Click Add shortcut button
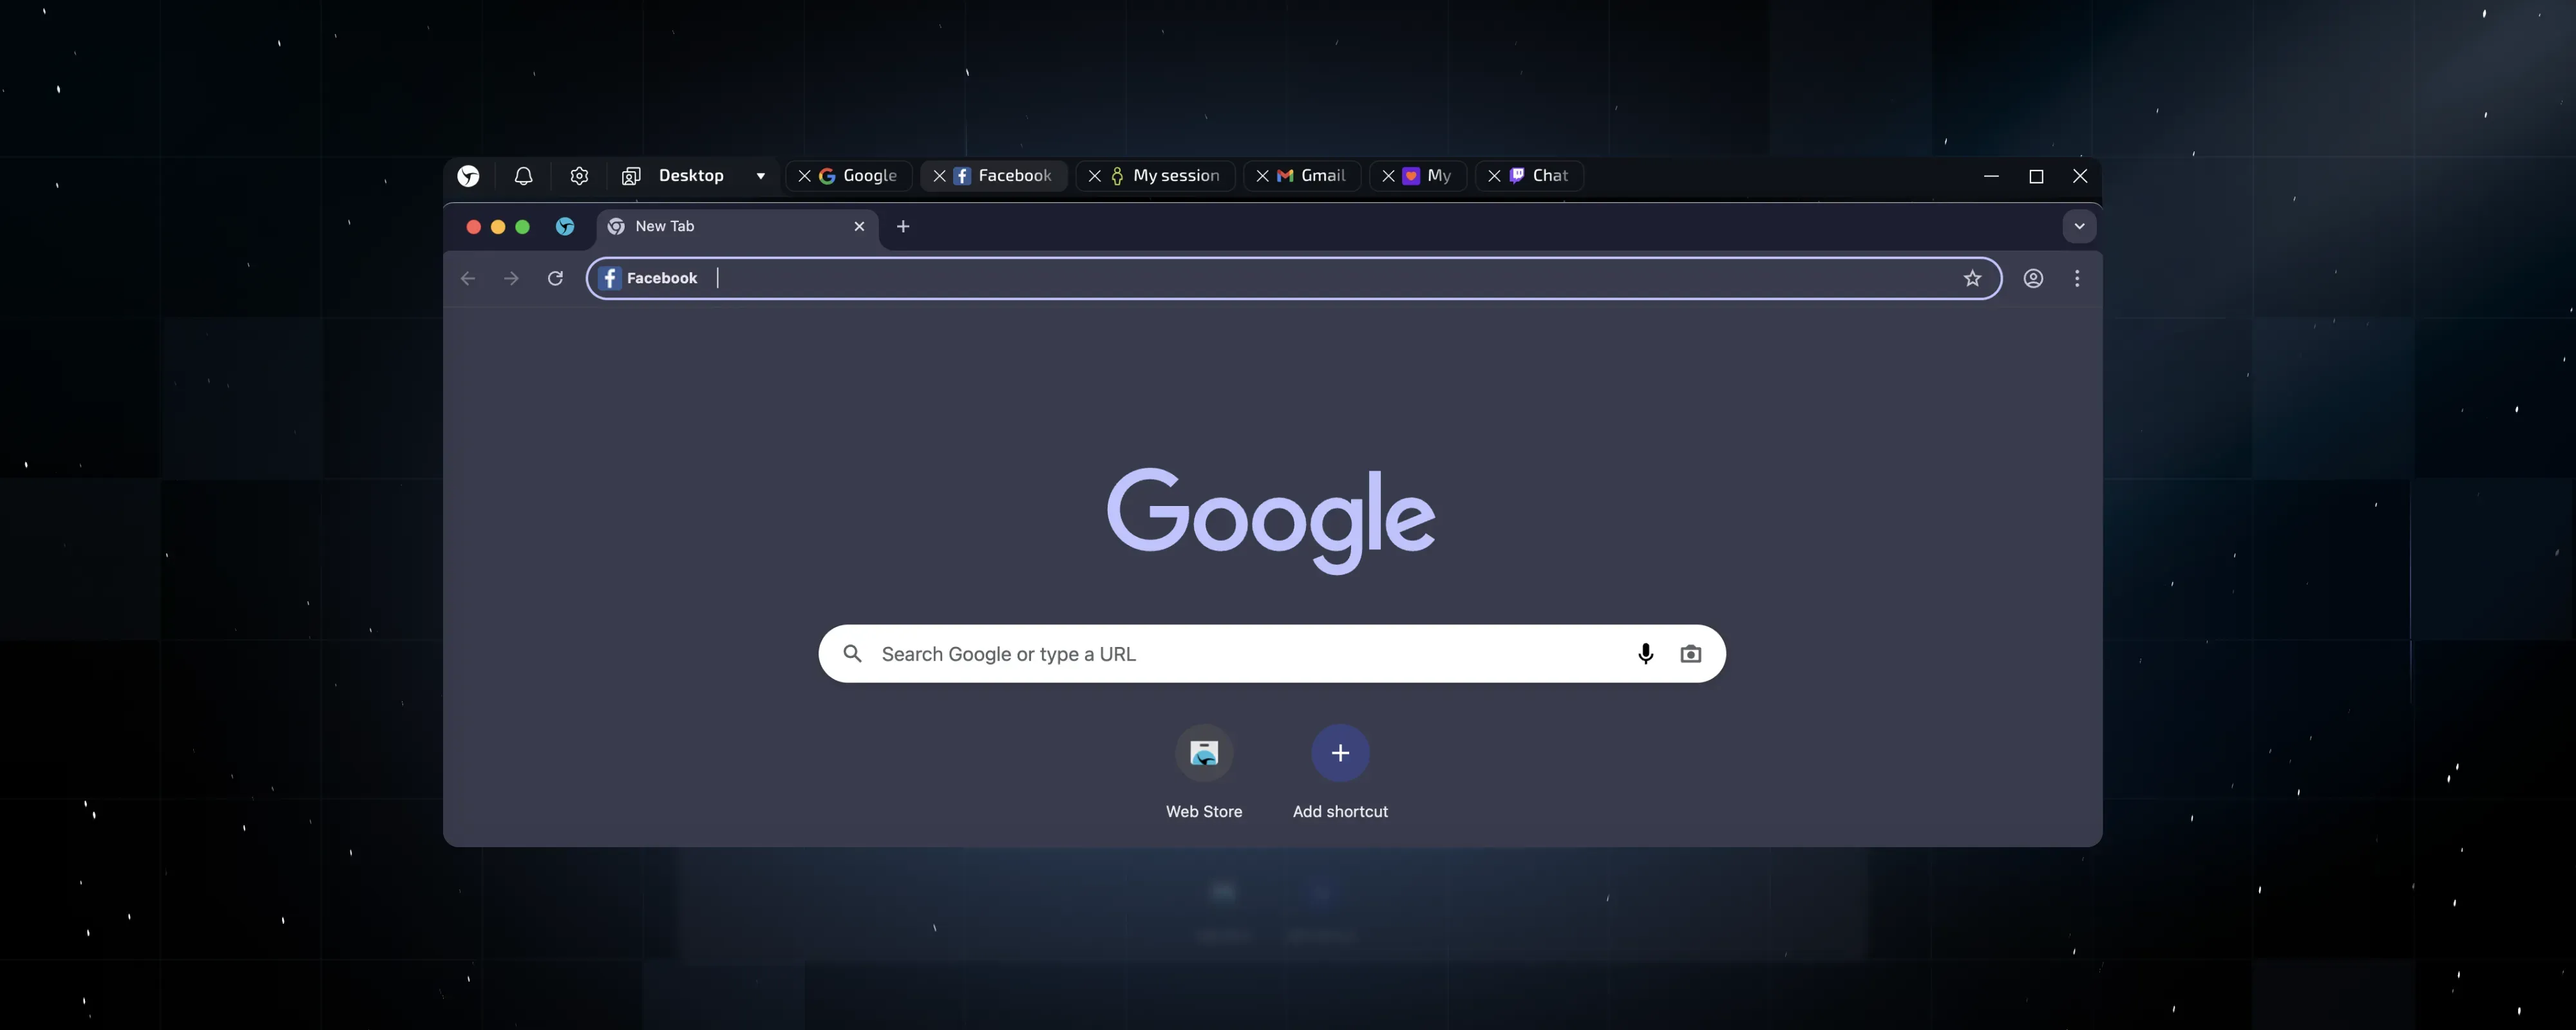The image size is (2576, 1030). click(1340, 753)
